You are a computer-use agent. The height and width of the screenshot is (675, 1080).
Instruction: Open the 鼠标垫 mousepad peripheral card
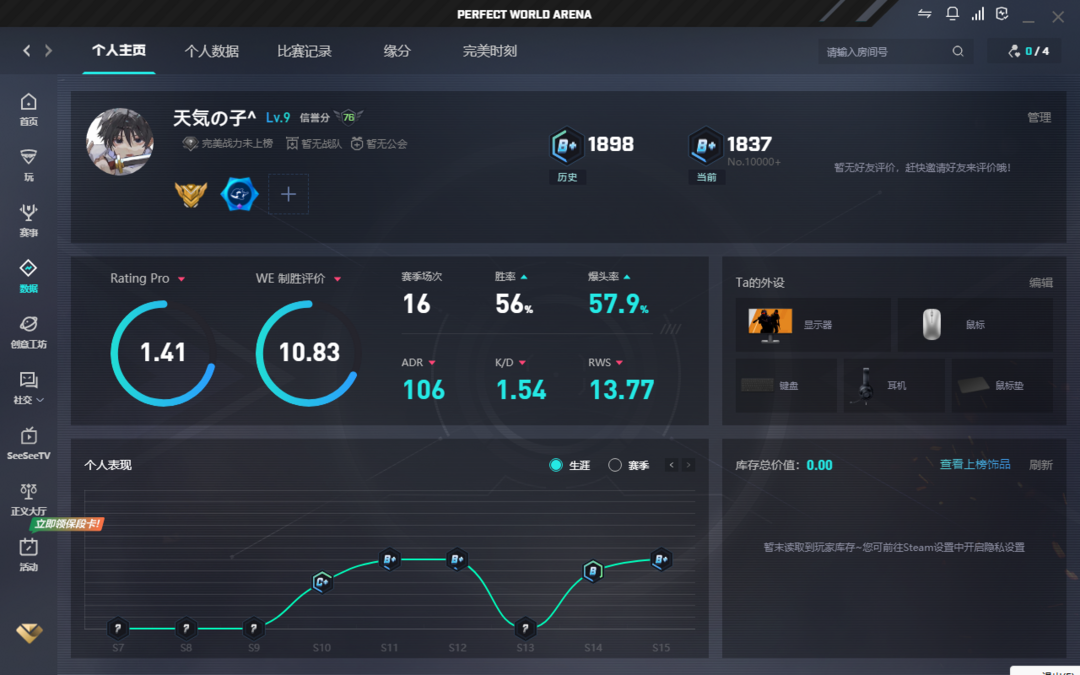pos(1002,386)
